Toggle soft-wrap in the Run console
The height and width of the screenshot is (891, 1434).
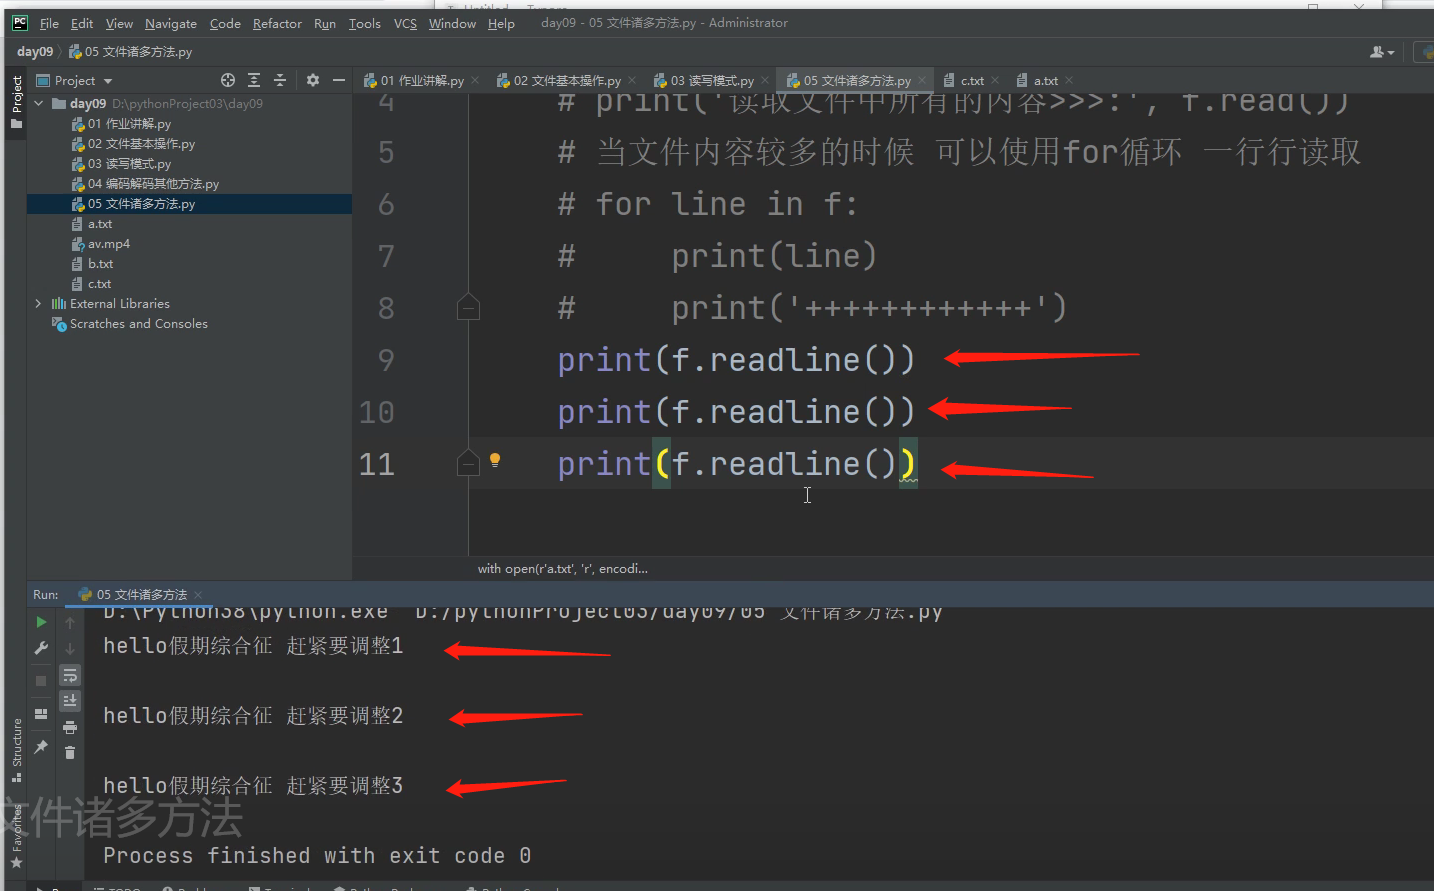[70, 676]
